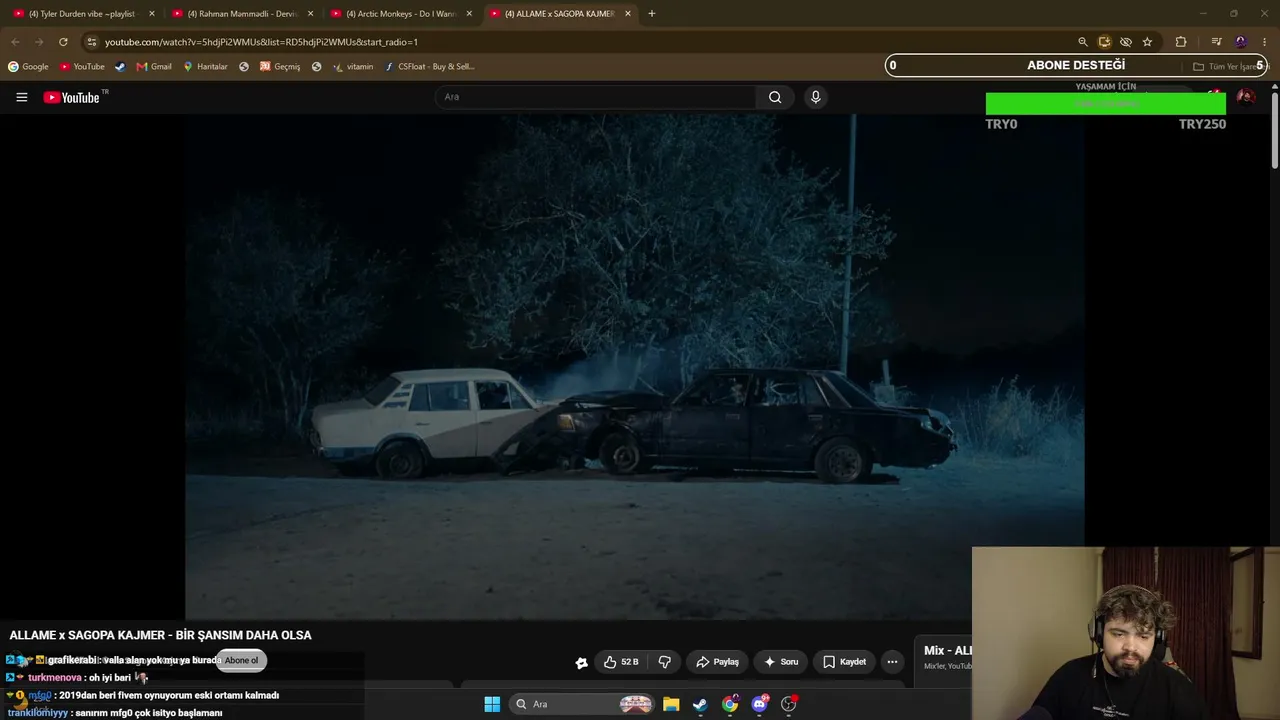
Task: Open Discord from the taskbar
Action: pos(760,704)
